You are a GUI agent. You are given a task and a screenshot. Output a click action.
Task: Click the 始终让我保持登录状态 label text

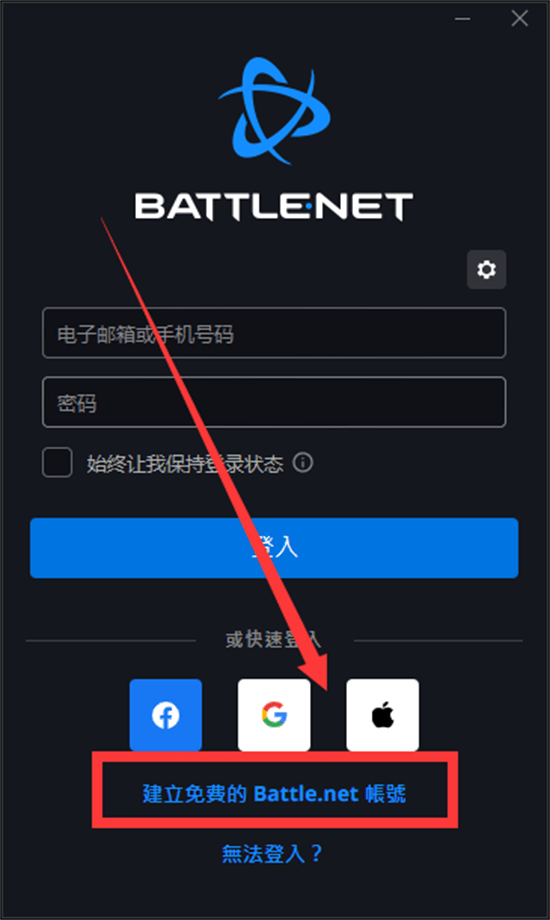(185, 464)
